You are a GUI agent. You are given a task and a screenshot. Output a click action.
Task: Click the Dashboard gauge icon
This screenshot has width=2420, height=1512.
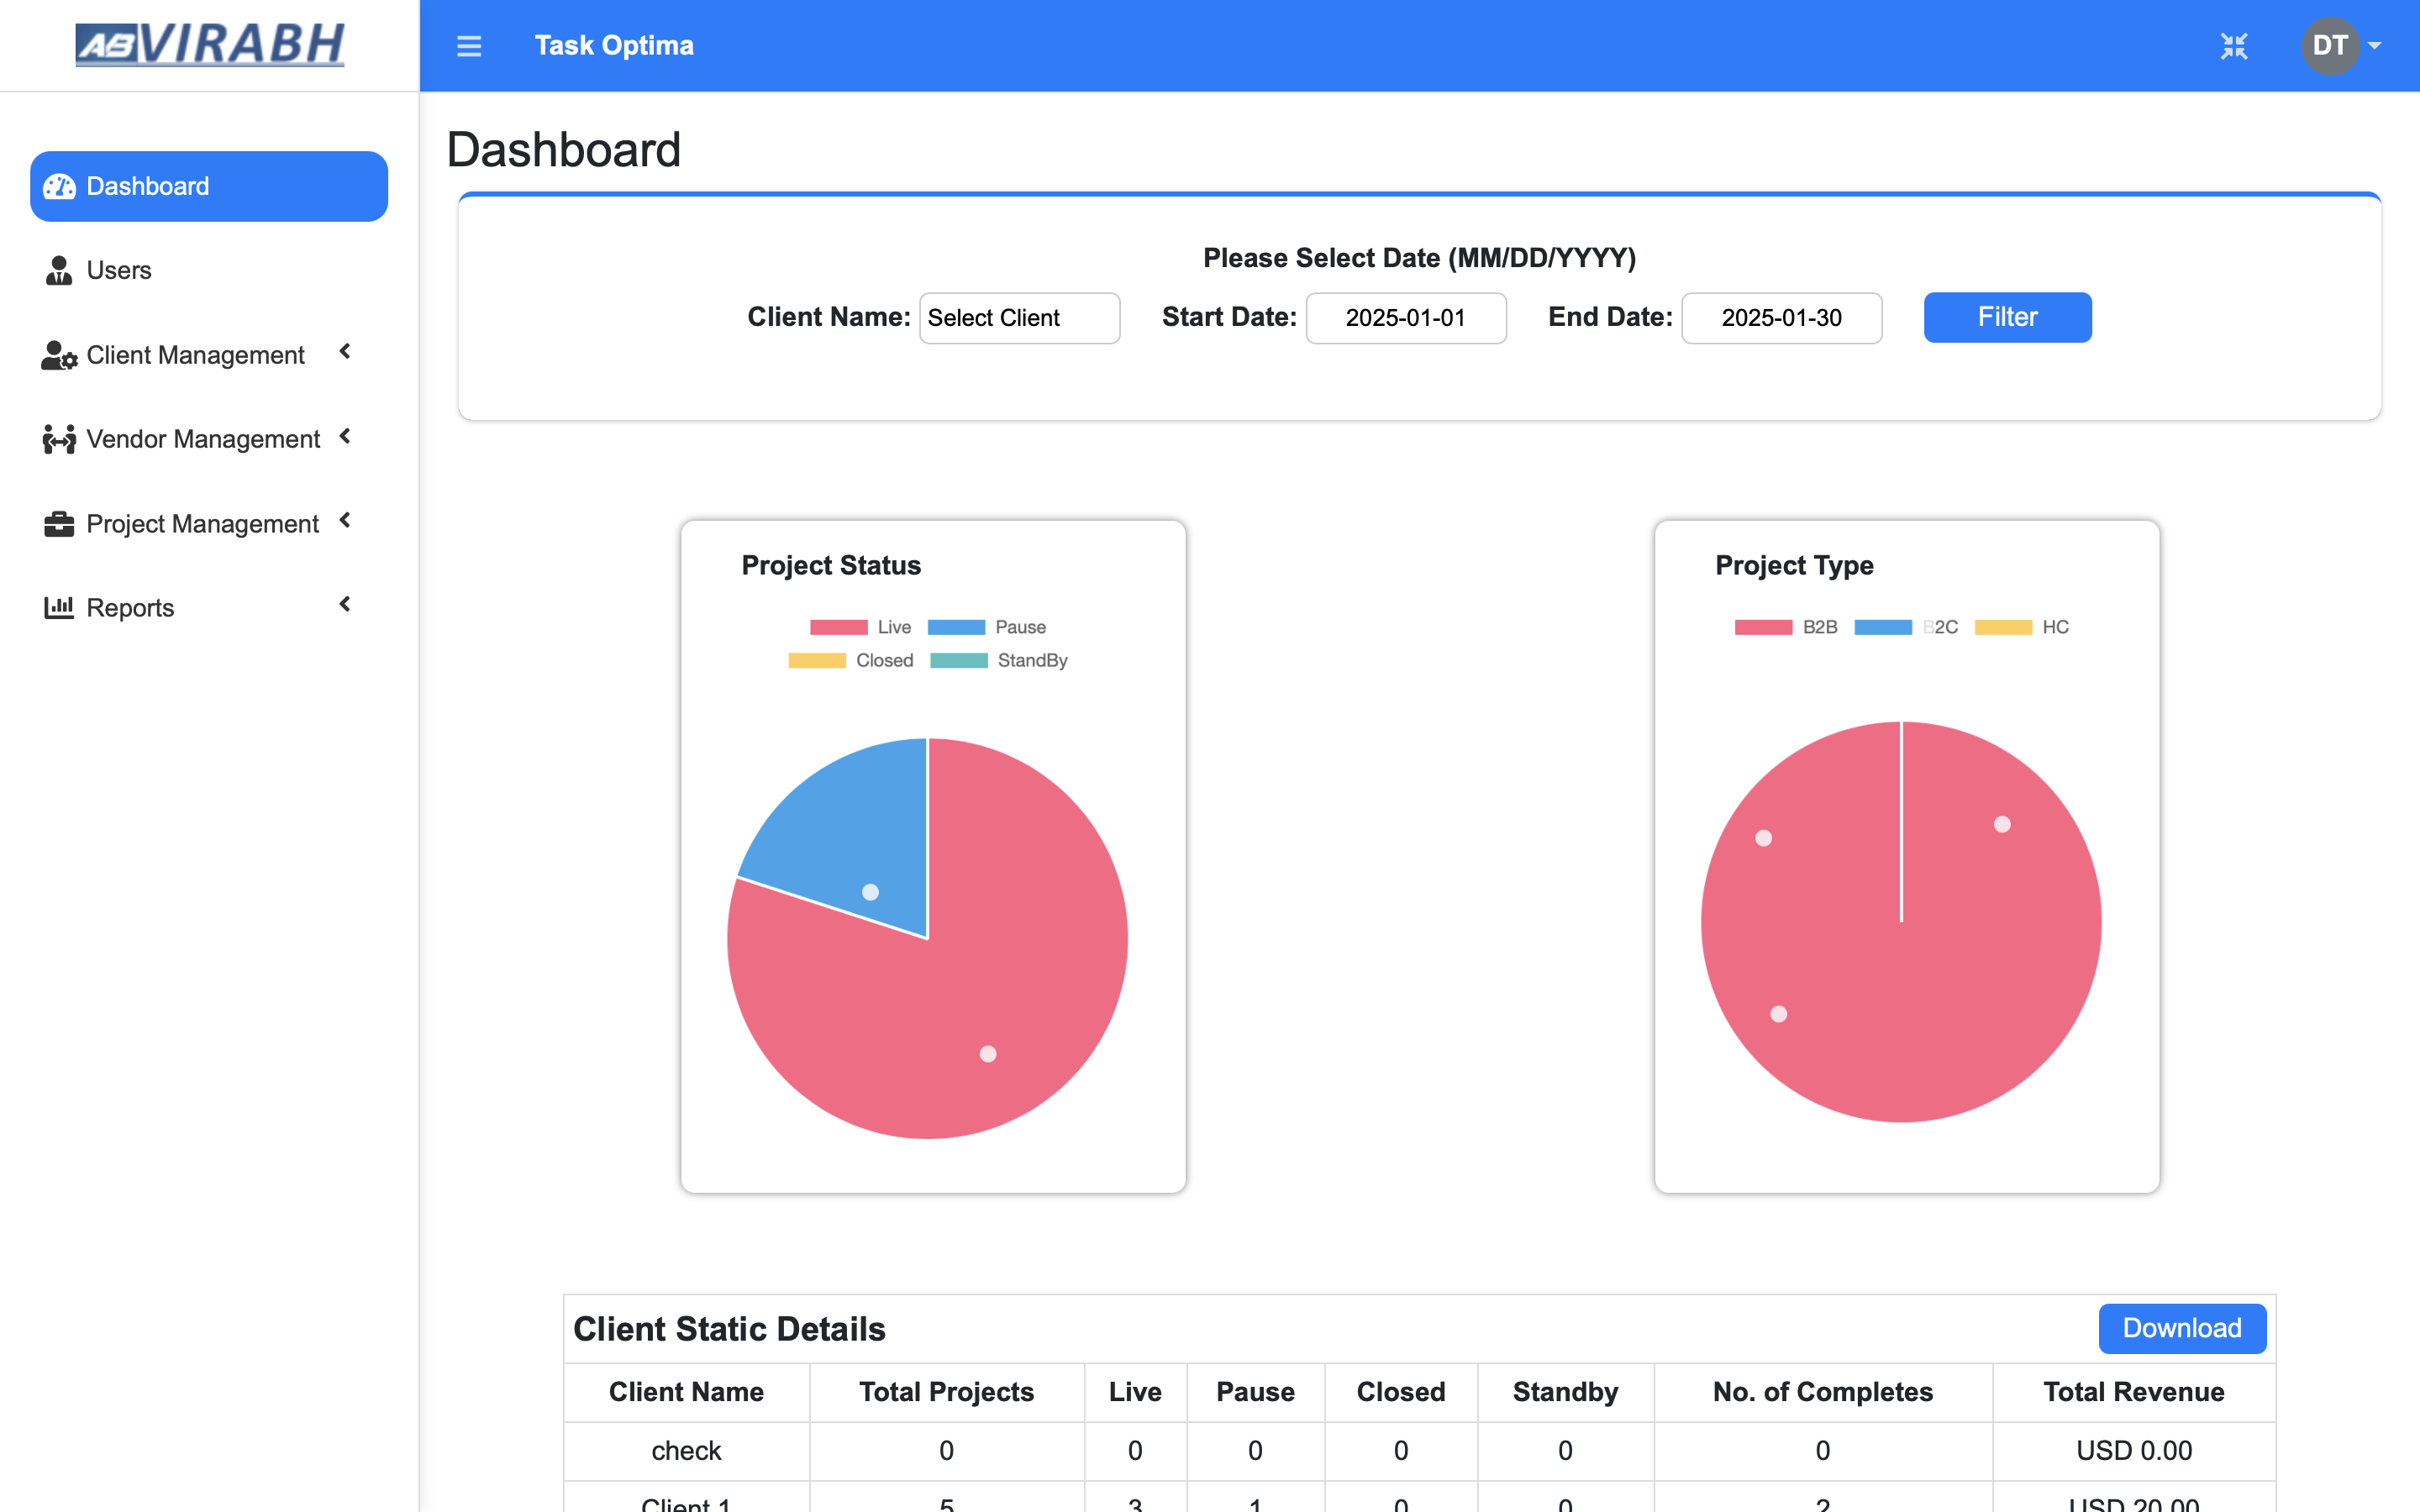pos(59,187)
